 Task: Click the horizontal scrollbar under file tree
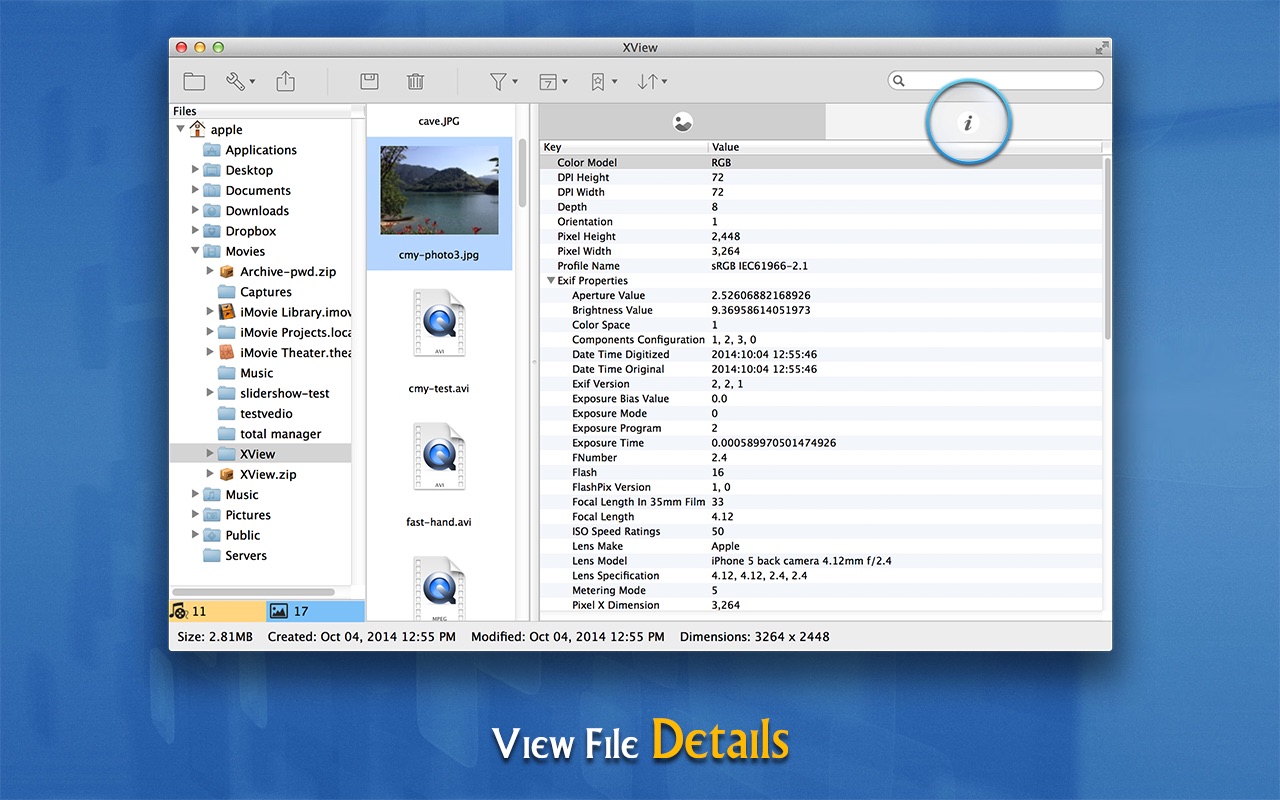click(x=253, y=592)
